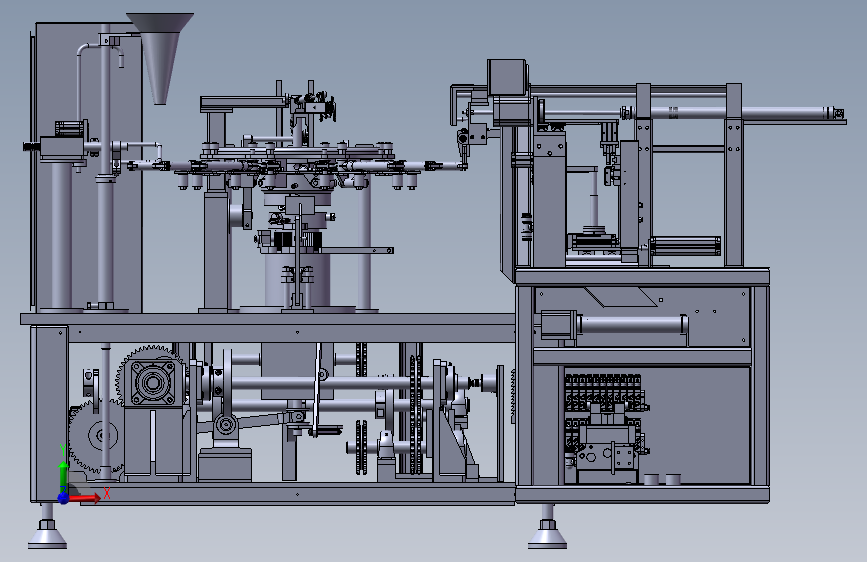This screenshot has height=562, width=867.
Task: Click the red X axis arrow of the triad
Action: point(86,498)
